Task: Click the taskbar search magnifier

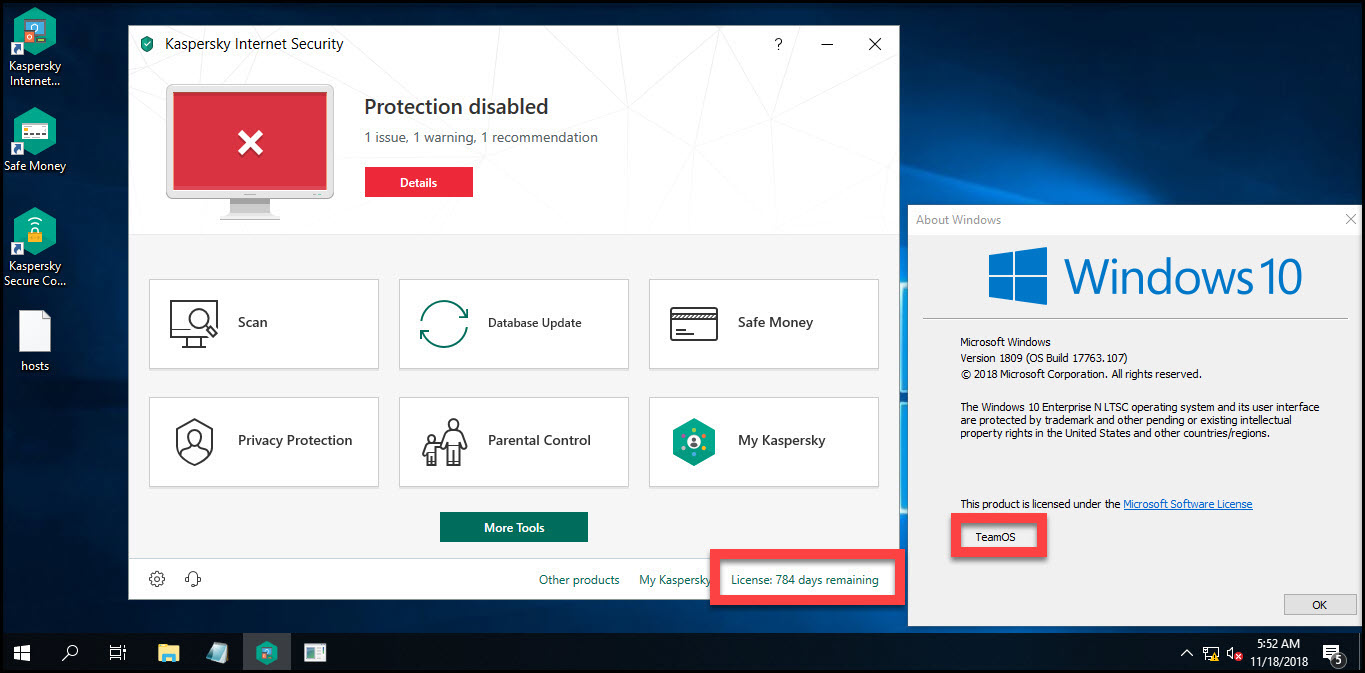Action: (x=70, y=653)
